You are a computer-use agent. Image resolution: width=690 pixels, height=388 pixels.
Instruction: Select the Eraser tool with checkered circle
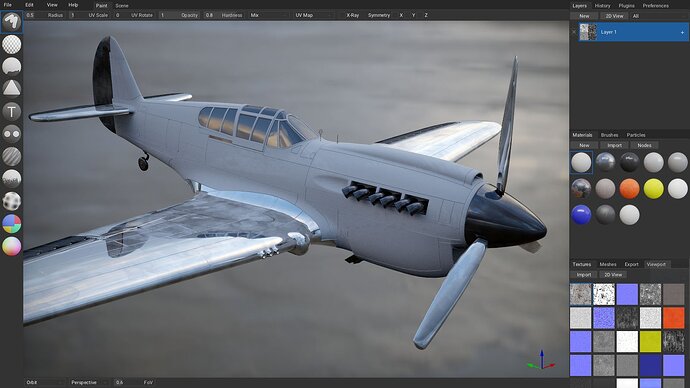11,44
